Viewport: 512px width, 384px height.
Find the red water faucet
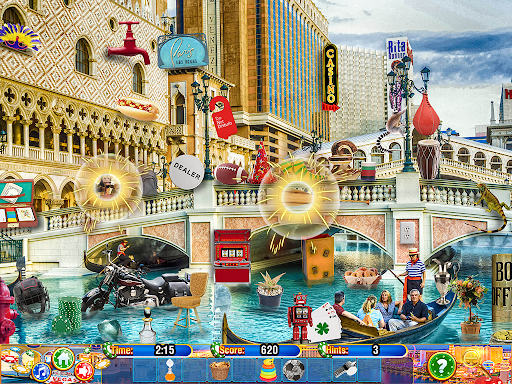(x=129, y=43)
